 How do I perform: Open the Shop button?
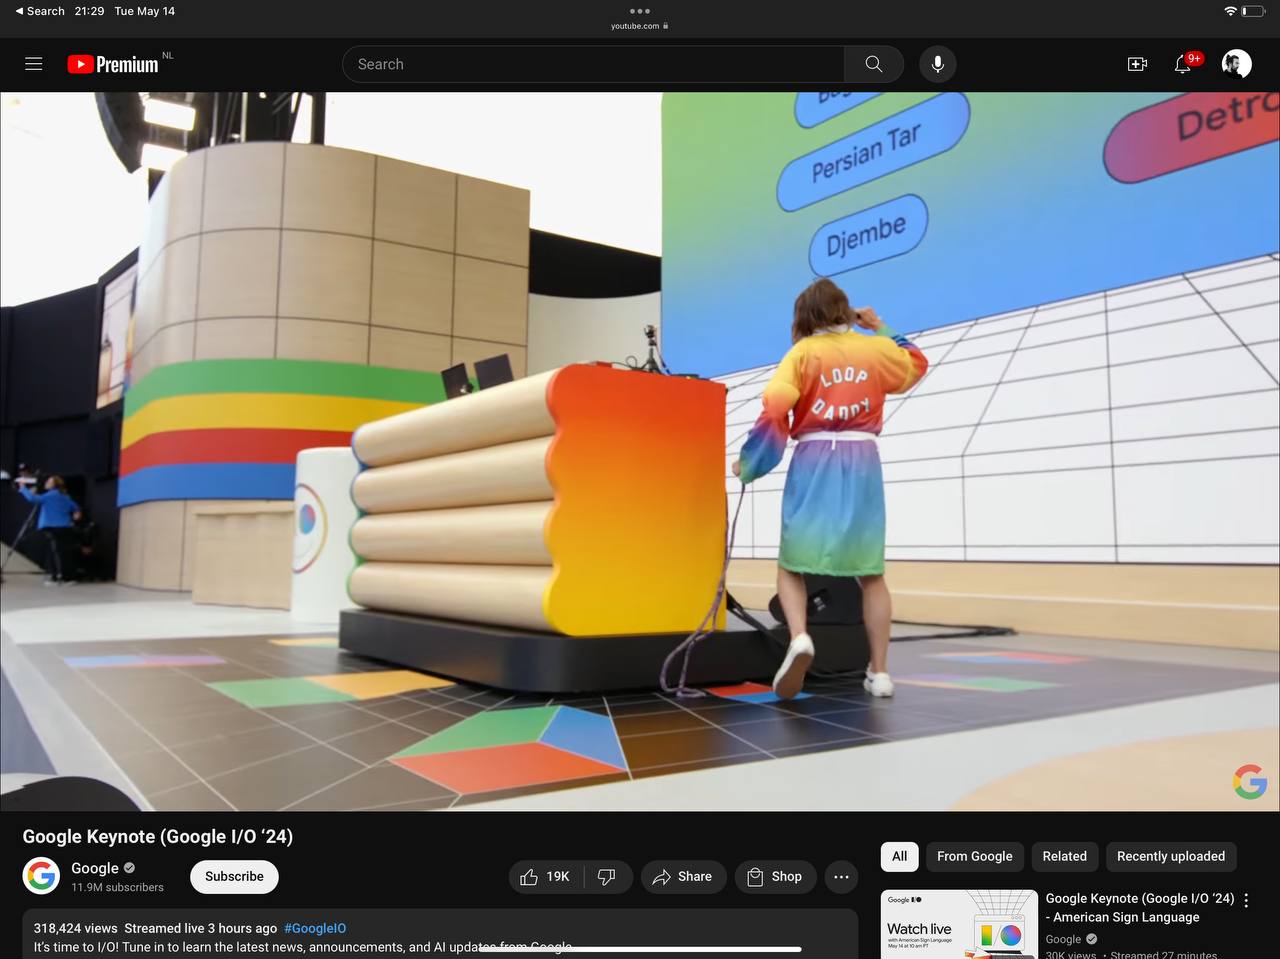(776, 877)
